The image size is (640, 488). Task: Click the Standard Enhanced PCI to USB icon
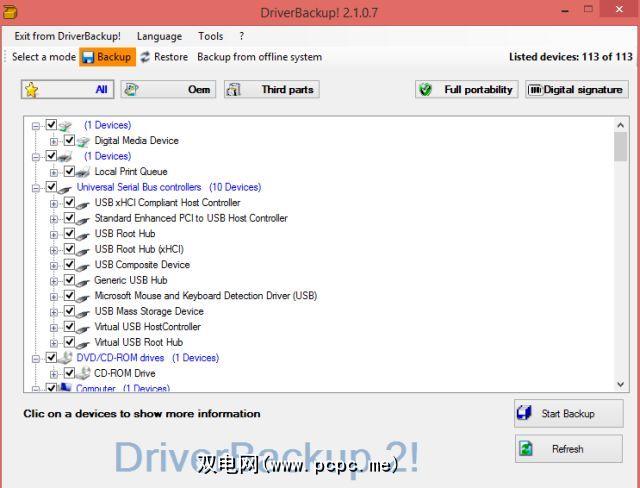(x=83, y=220)
